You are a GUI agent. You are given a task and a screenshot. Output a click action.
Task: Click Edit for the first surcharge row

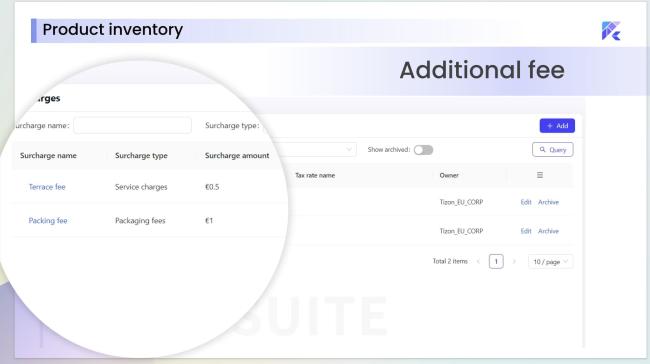[x=526, y=202]
